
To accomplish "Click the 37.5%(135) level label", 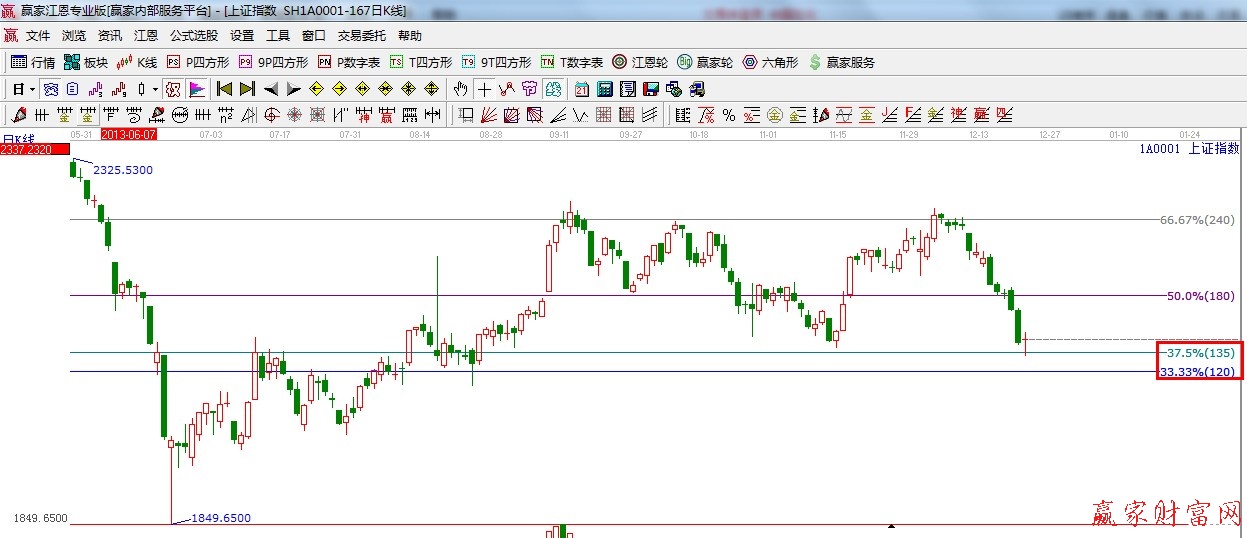I will 1201,353.
